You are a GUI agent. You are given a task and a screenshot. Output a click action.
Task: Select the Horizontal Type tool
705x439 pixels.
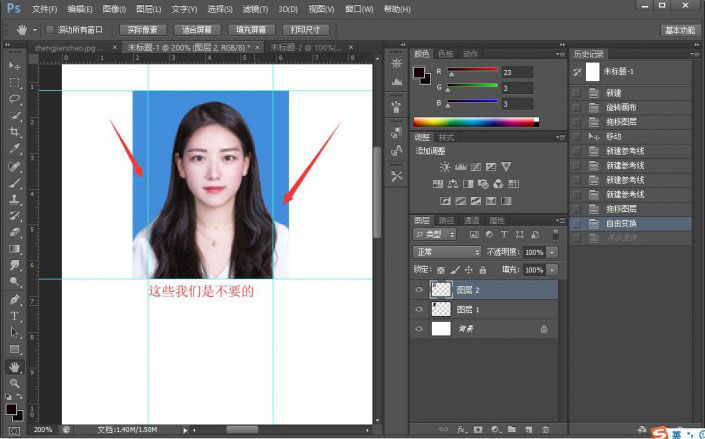click(x=14, y=315)
